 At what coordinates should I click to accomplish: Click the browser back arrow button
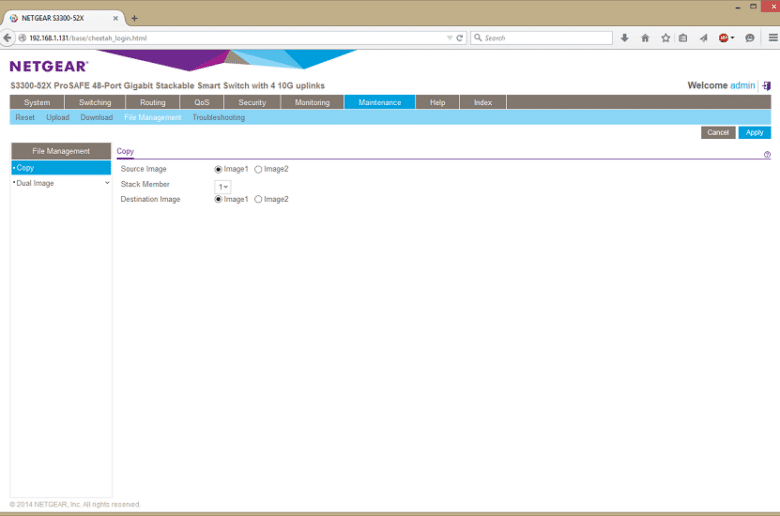click(x=7, y=38)
